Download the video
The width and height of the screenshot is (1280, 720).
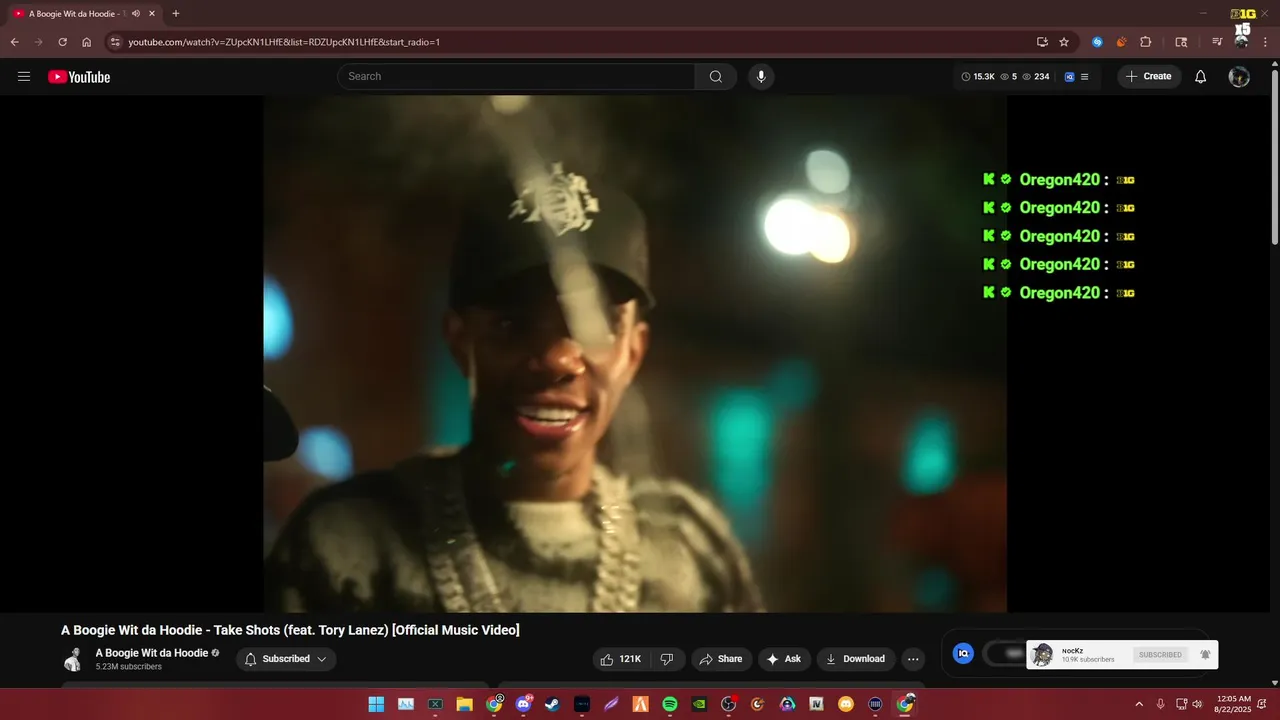tap(855, 659)
